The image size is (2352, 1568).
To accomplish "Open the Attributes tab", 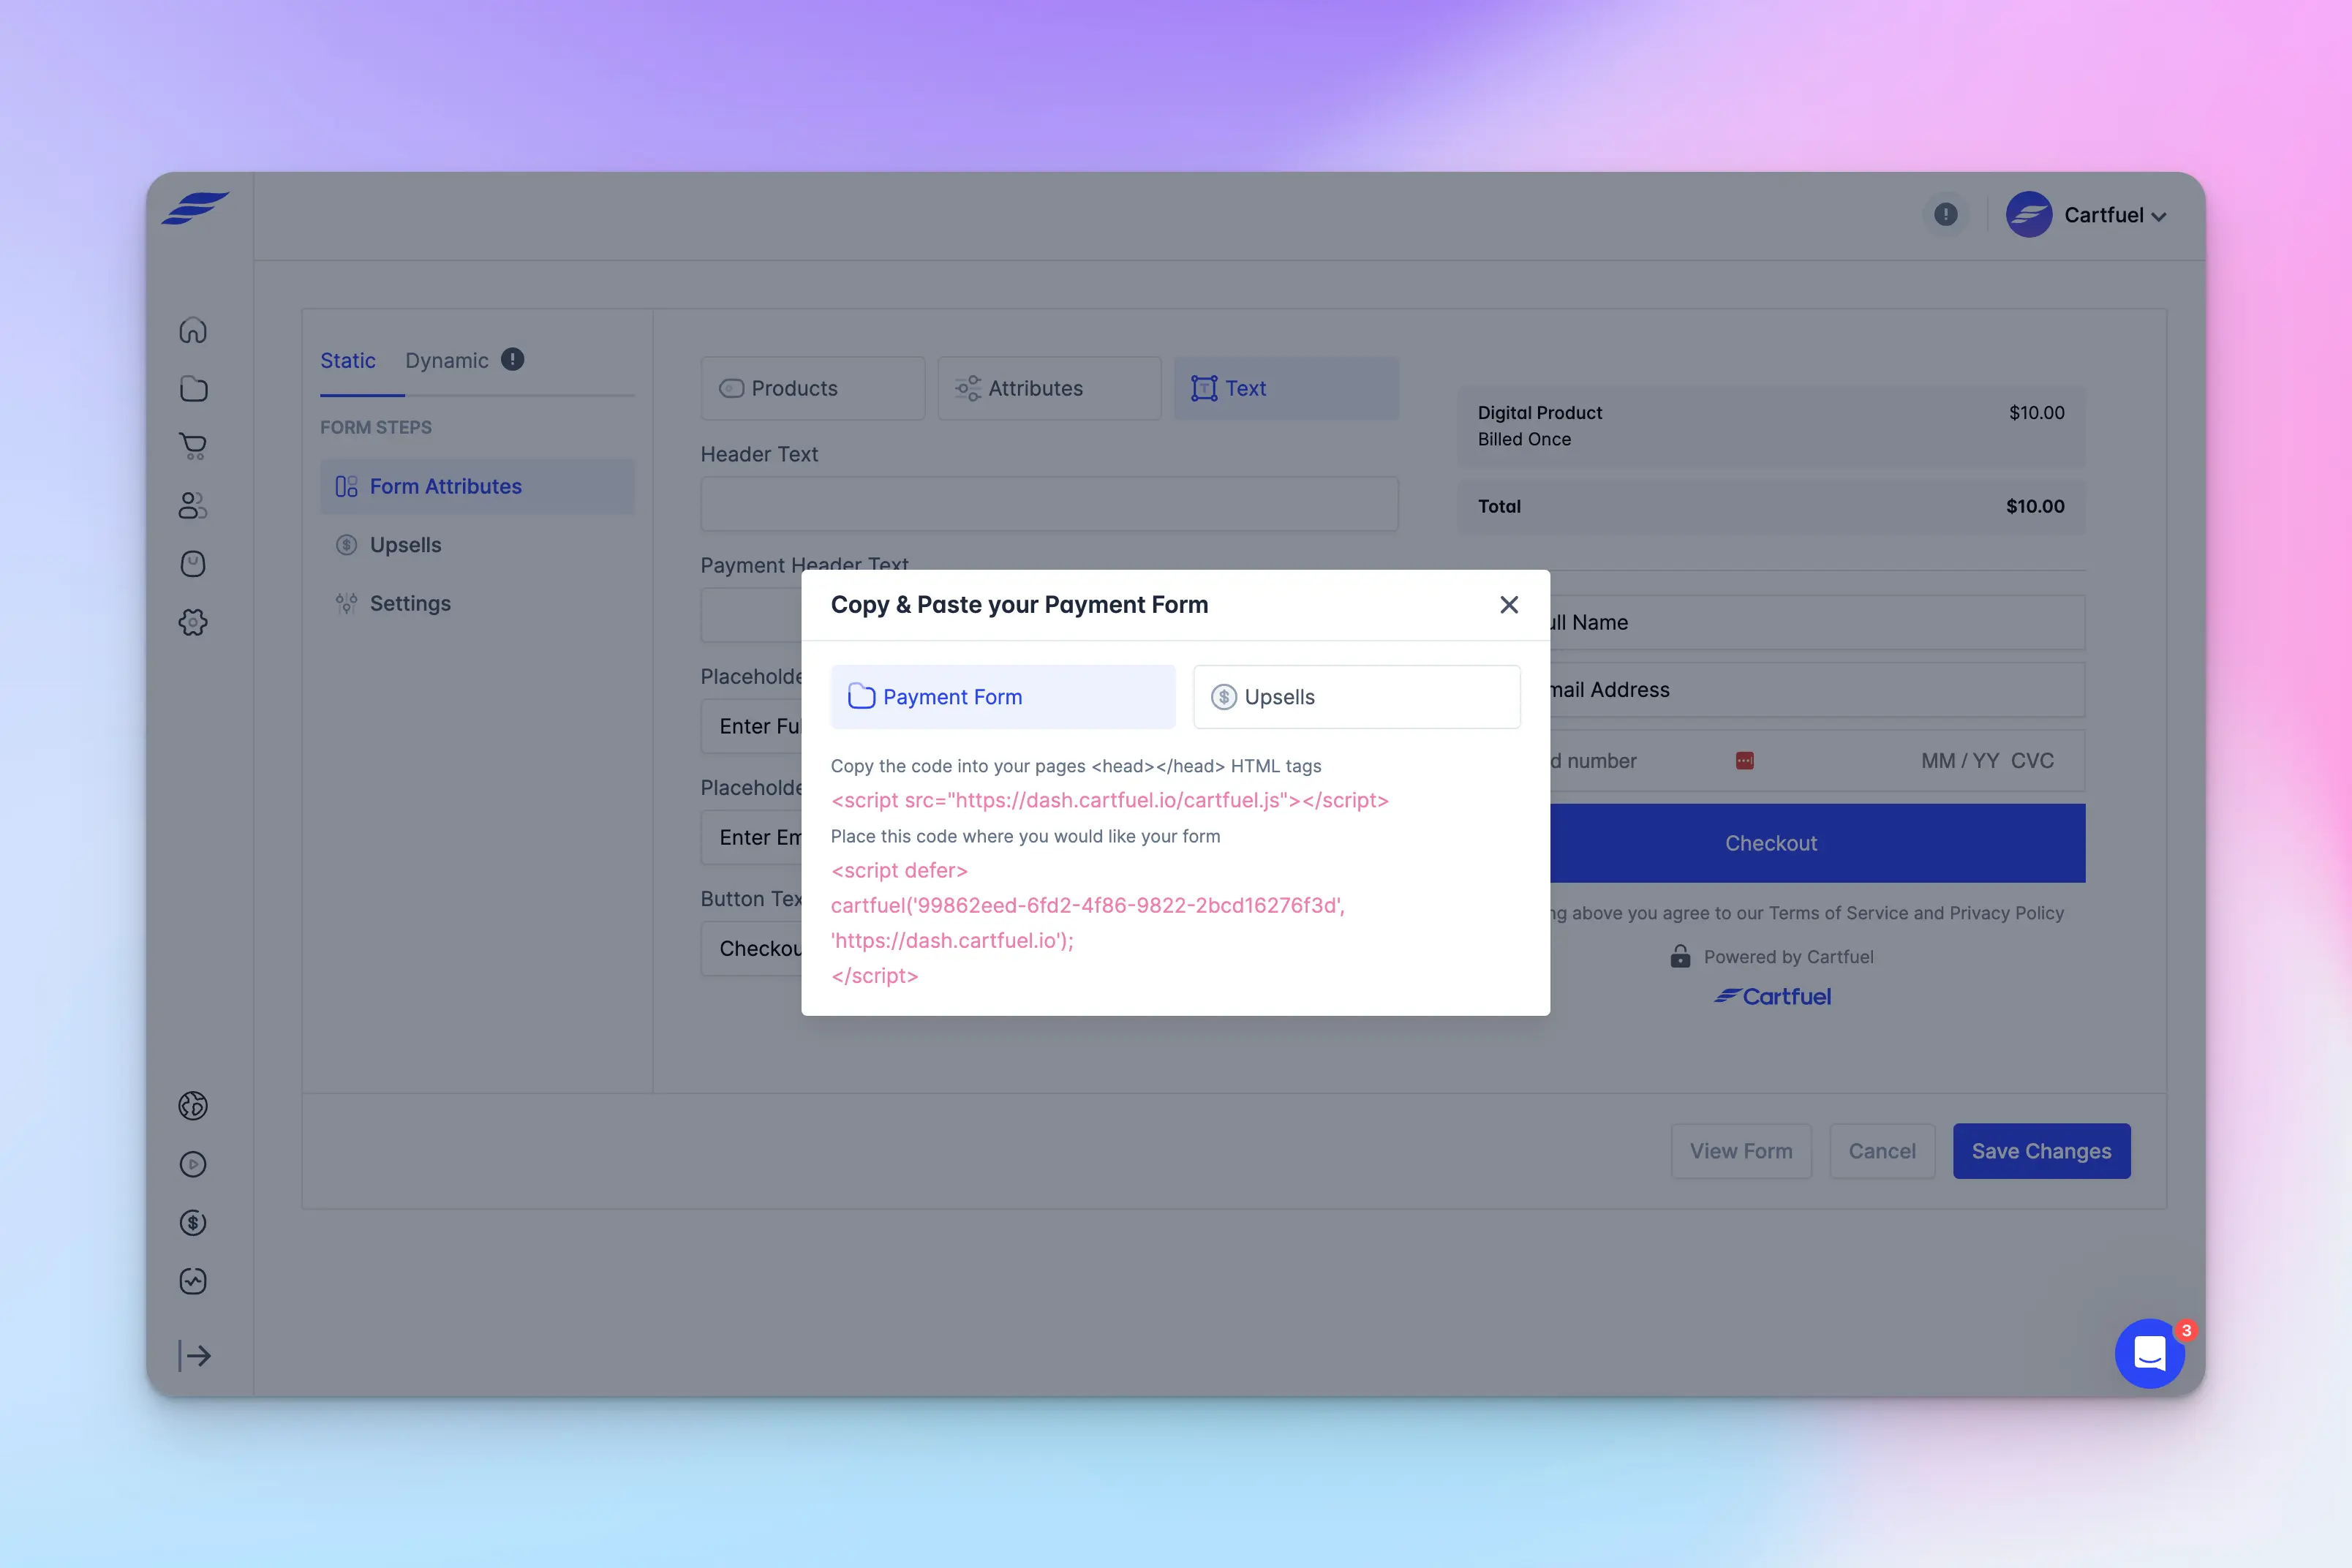I will click(1050, 388).
